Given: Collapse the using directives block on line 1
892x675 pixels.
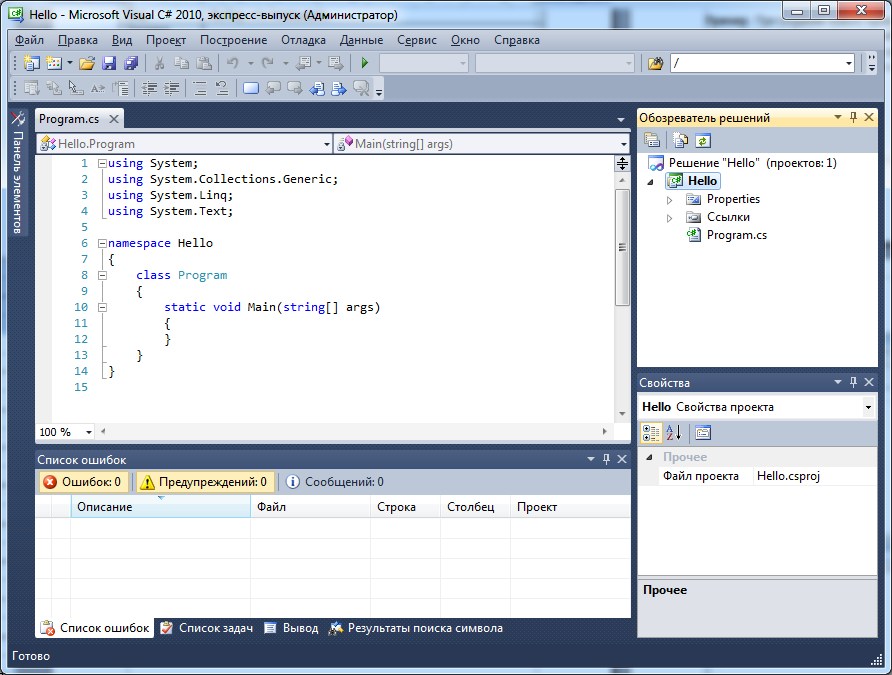Looking at the screenshot, I should click(x=102, y=163).
